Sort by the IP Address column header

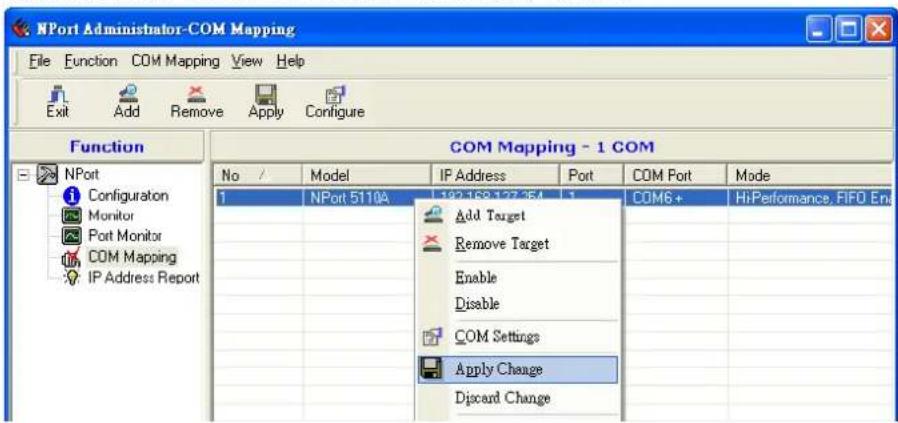495,176
